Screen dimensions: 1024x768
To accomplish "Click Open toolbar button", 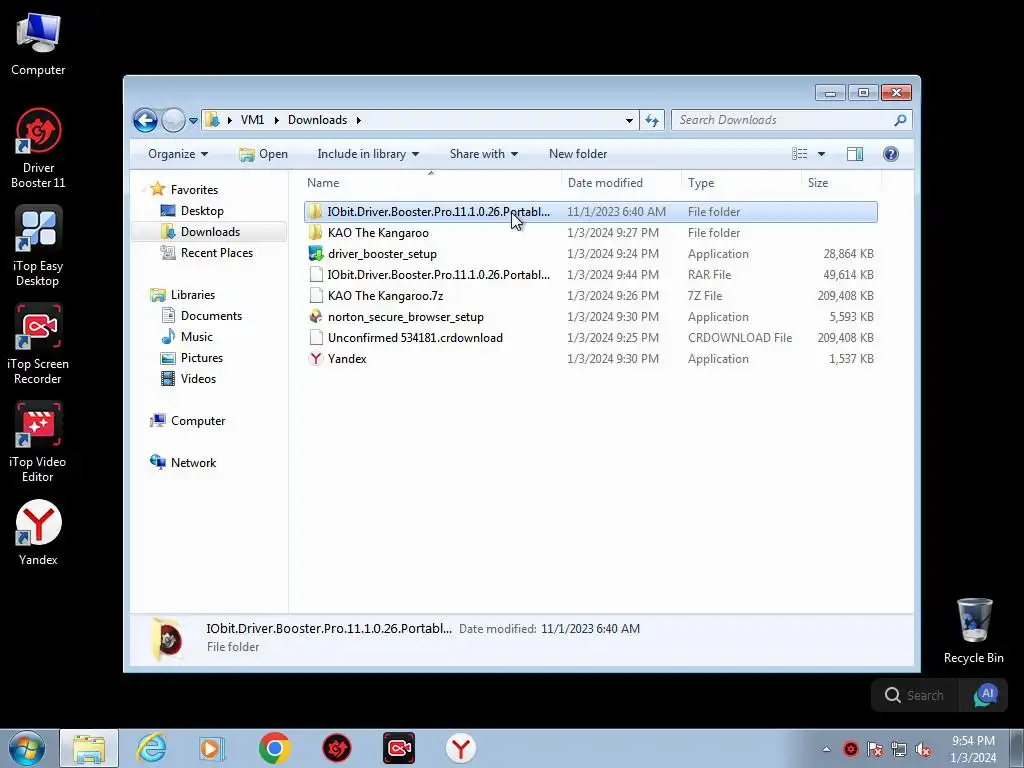I will tap(264, 153).
